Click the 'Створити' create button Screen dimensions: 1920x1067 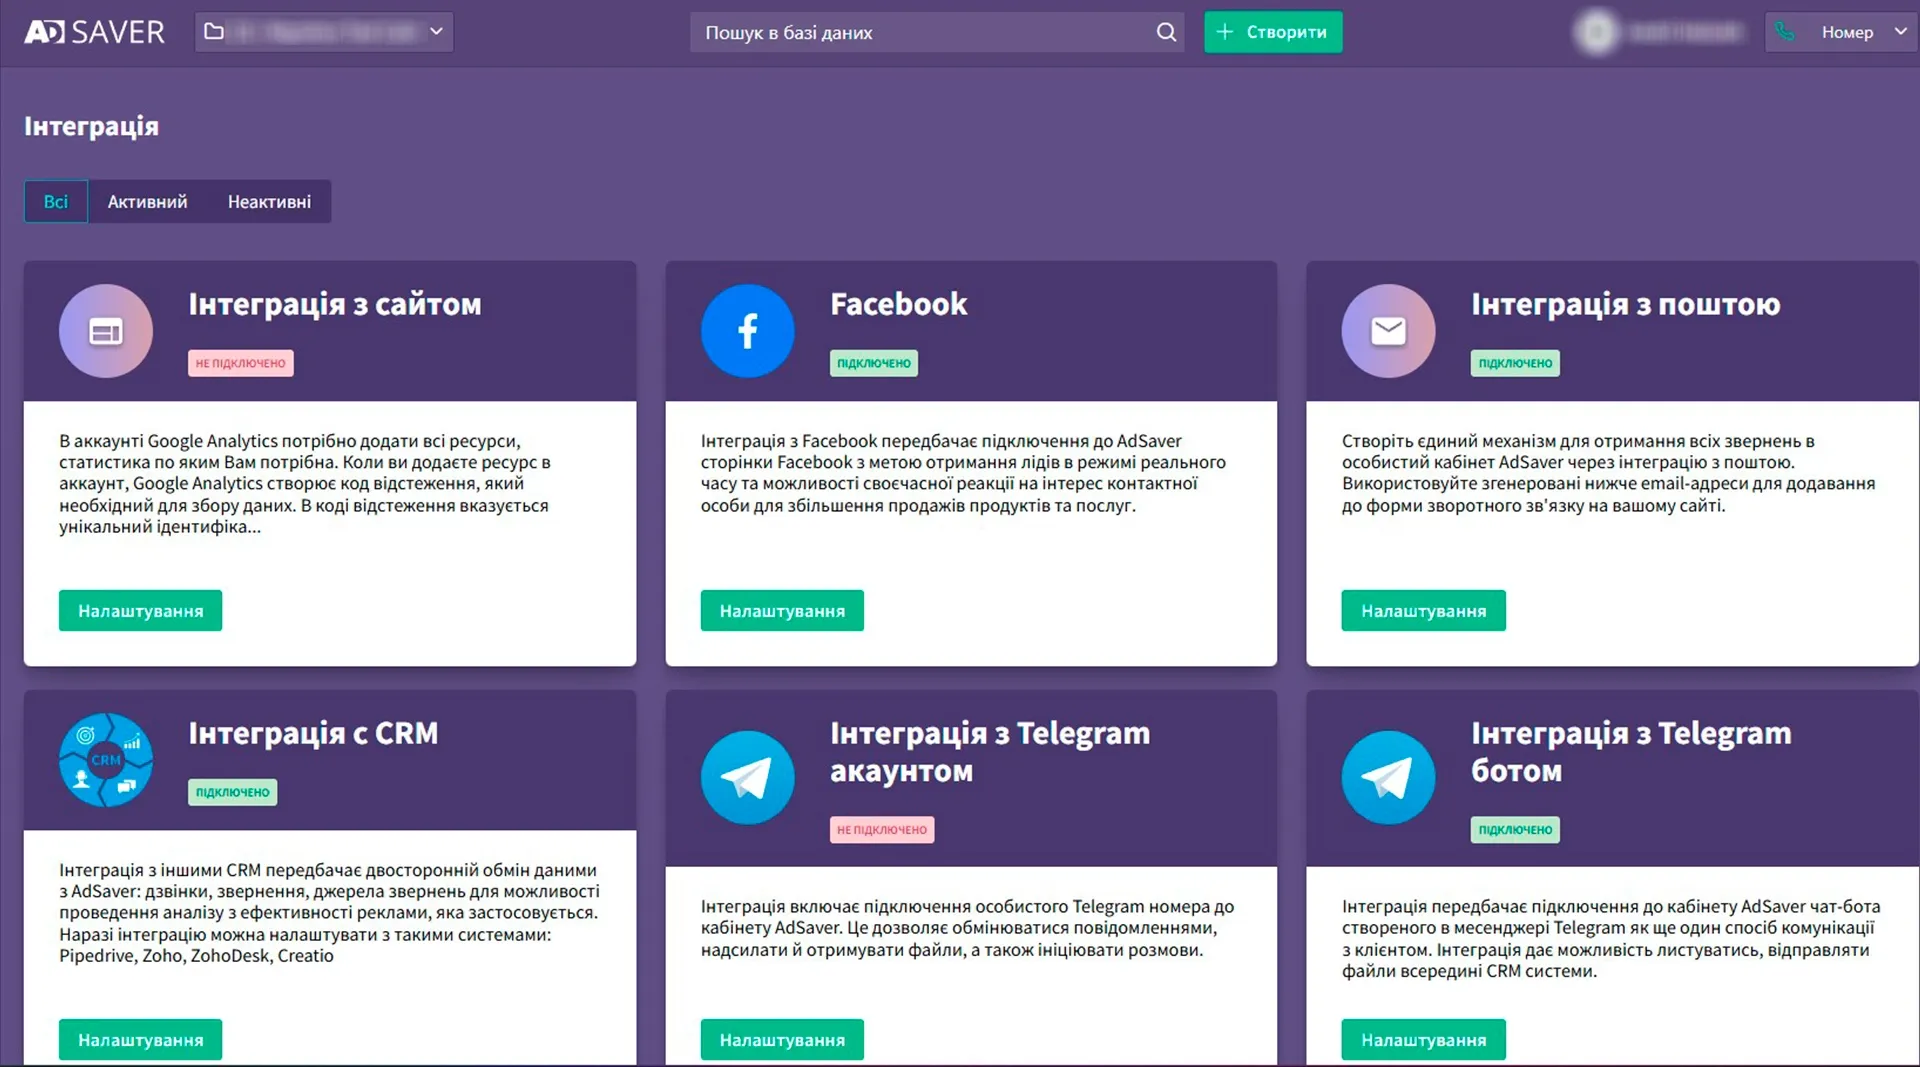[x=1273, y=32]
